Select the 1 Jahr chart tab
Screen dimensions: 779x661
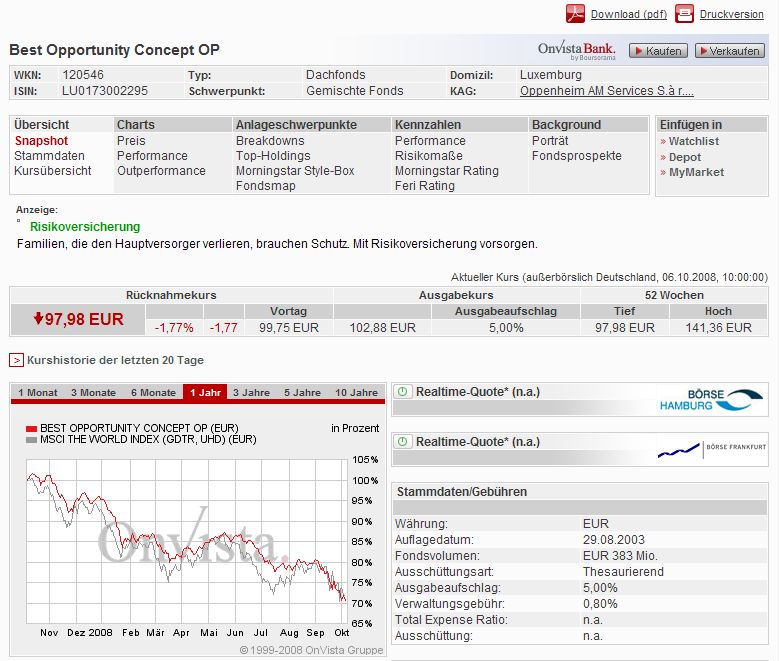[205, 393]
